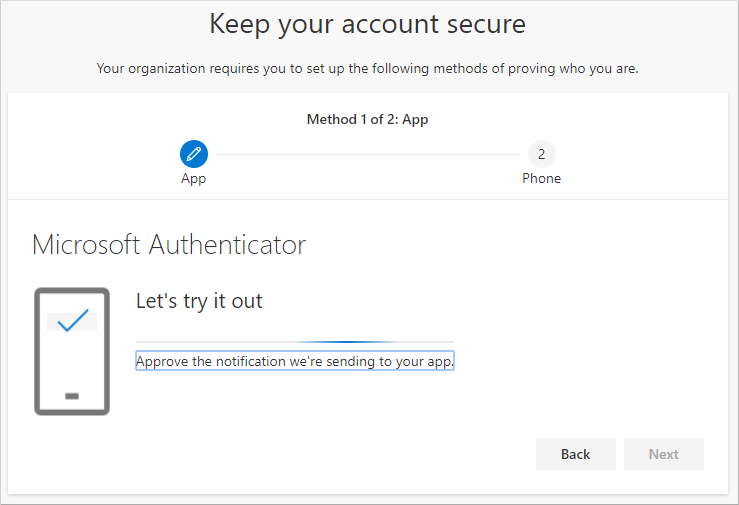Go back with the Back button
The image size is (739, 505).
575,454
